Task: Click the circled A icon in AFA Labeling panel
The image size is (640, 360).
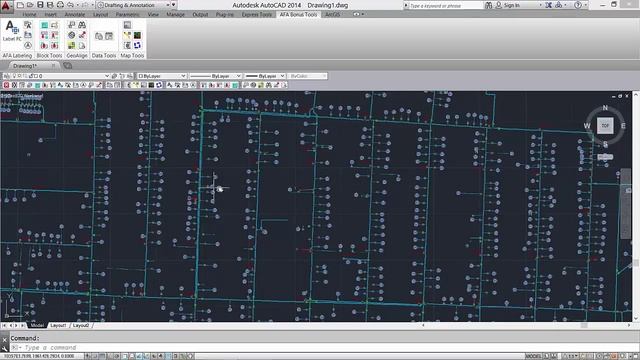Action: point(28,45)
